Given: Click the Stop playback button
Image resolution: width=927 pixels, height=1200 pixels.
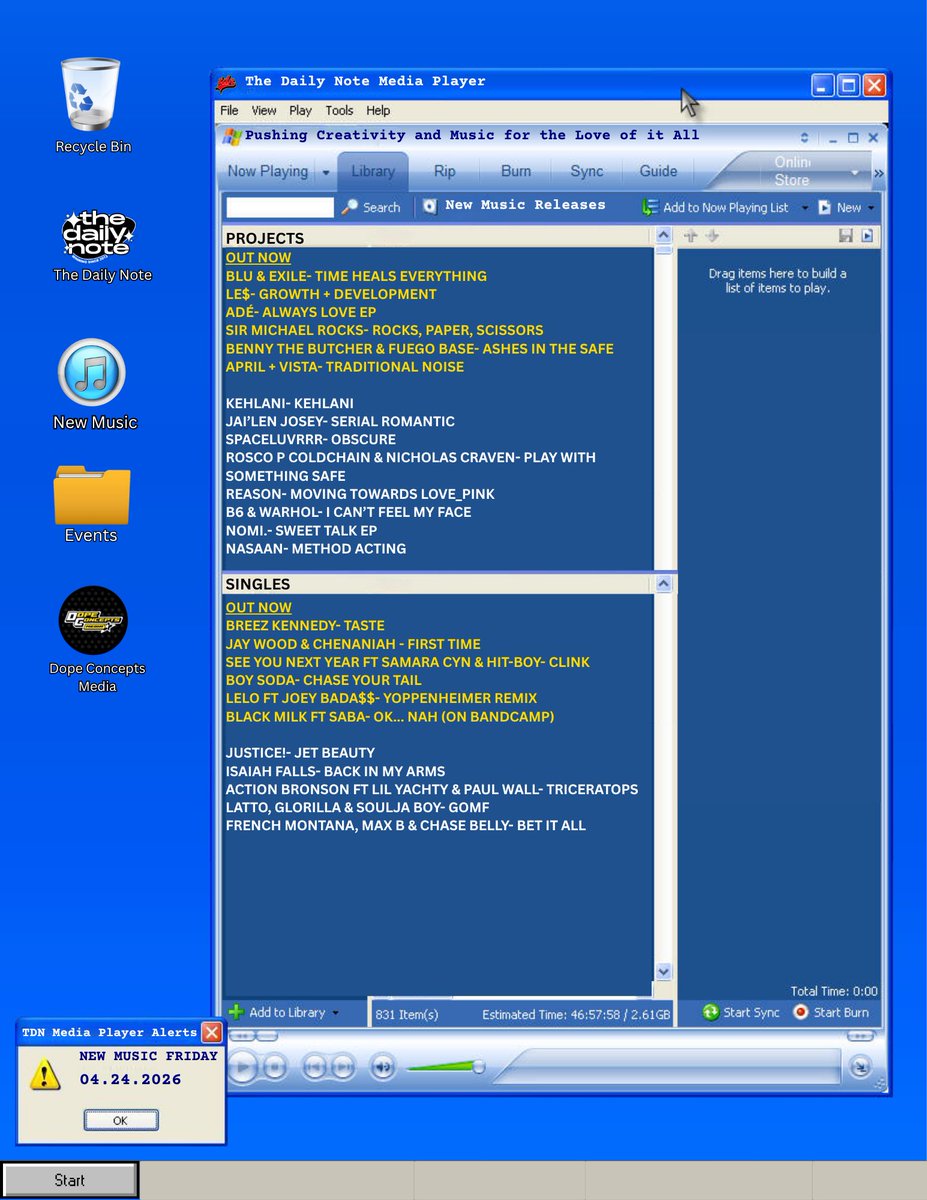Looking at the screenshot, I should (x=274, y=1068).
